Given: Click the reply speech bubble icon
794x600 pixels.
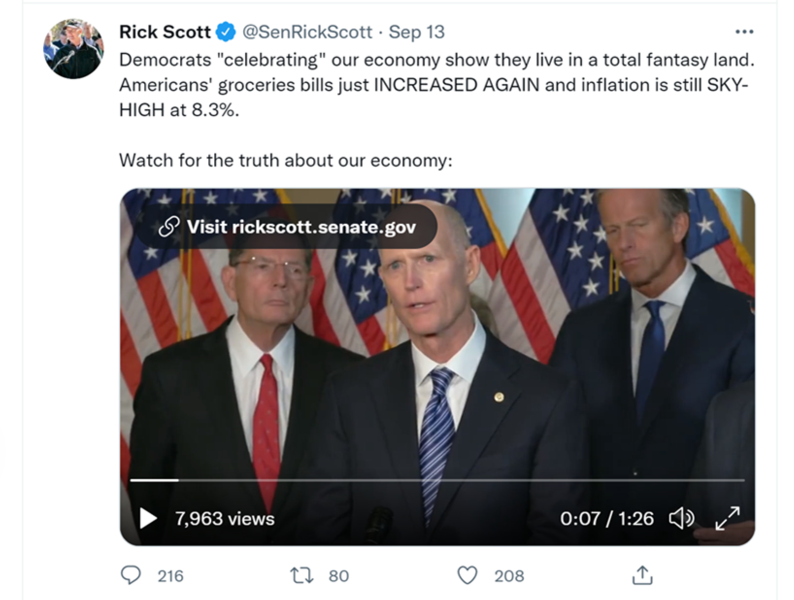Looking at the screenshot, I should click(x=130, y=575).
